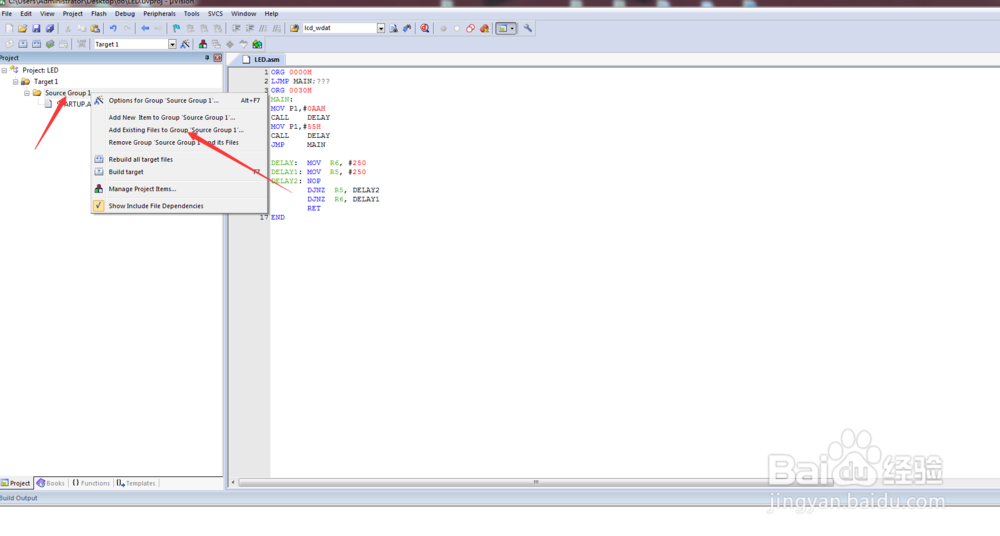
Task: Open the Target 1 dropdown arrow
Action: click(x=172, y=44)
